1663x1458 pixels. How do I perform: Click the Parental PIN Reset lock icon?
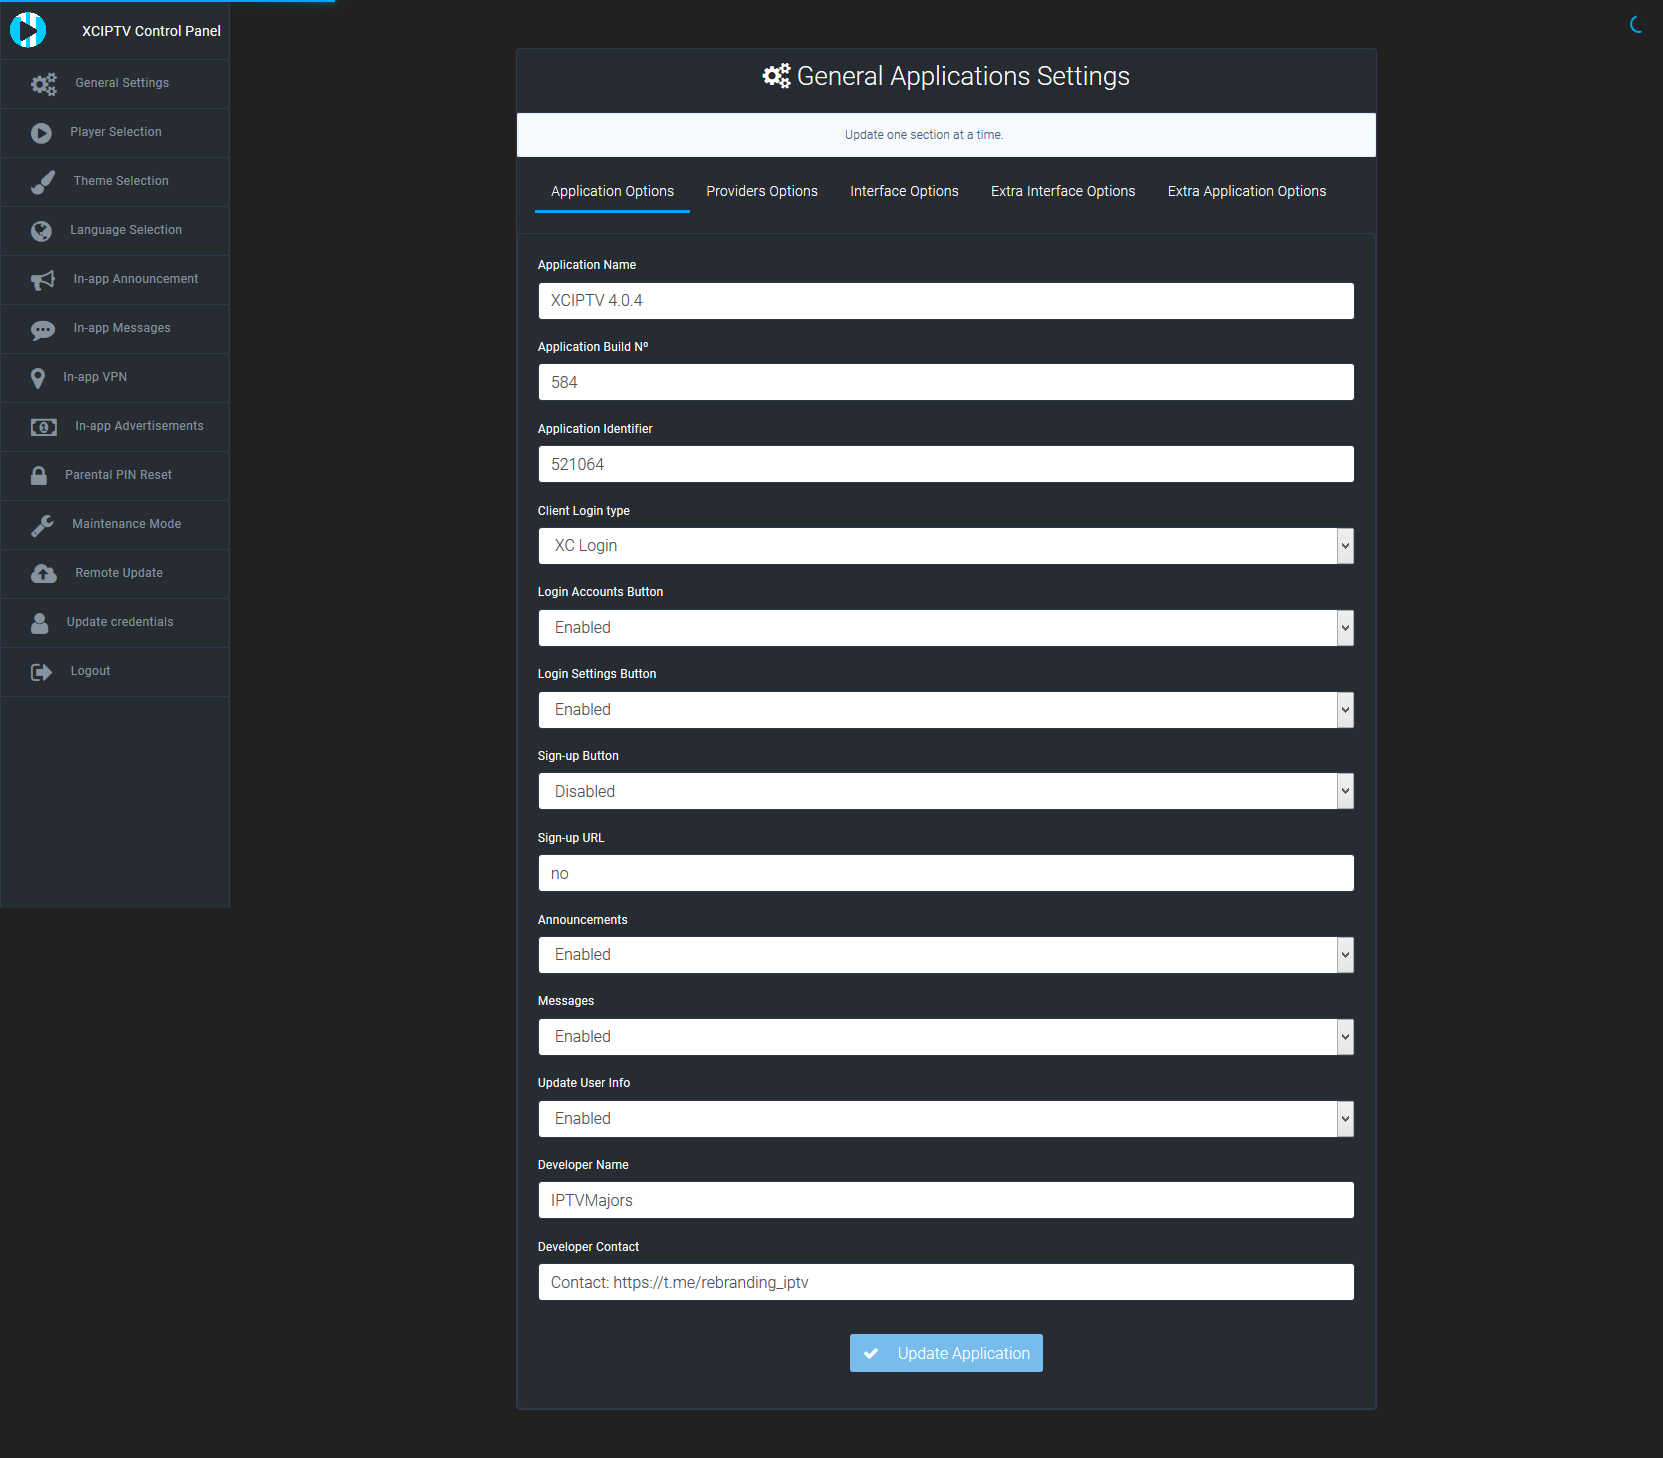point(39,476)
